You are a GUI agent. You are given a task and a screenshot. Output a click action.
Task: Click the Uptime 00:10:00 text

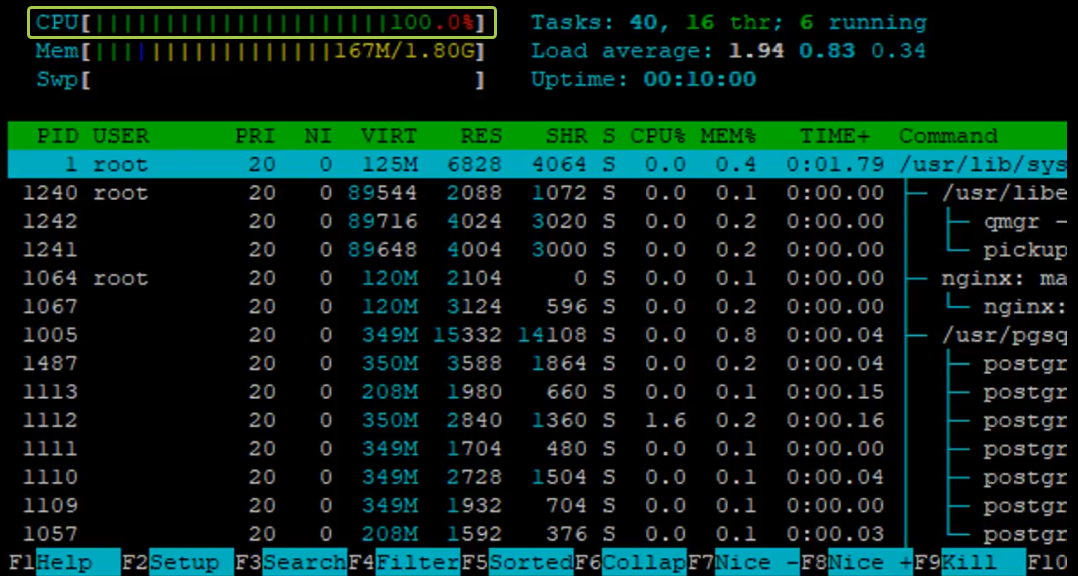click(x=644, y=80)
